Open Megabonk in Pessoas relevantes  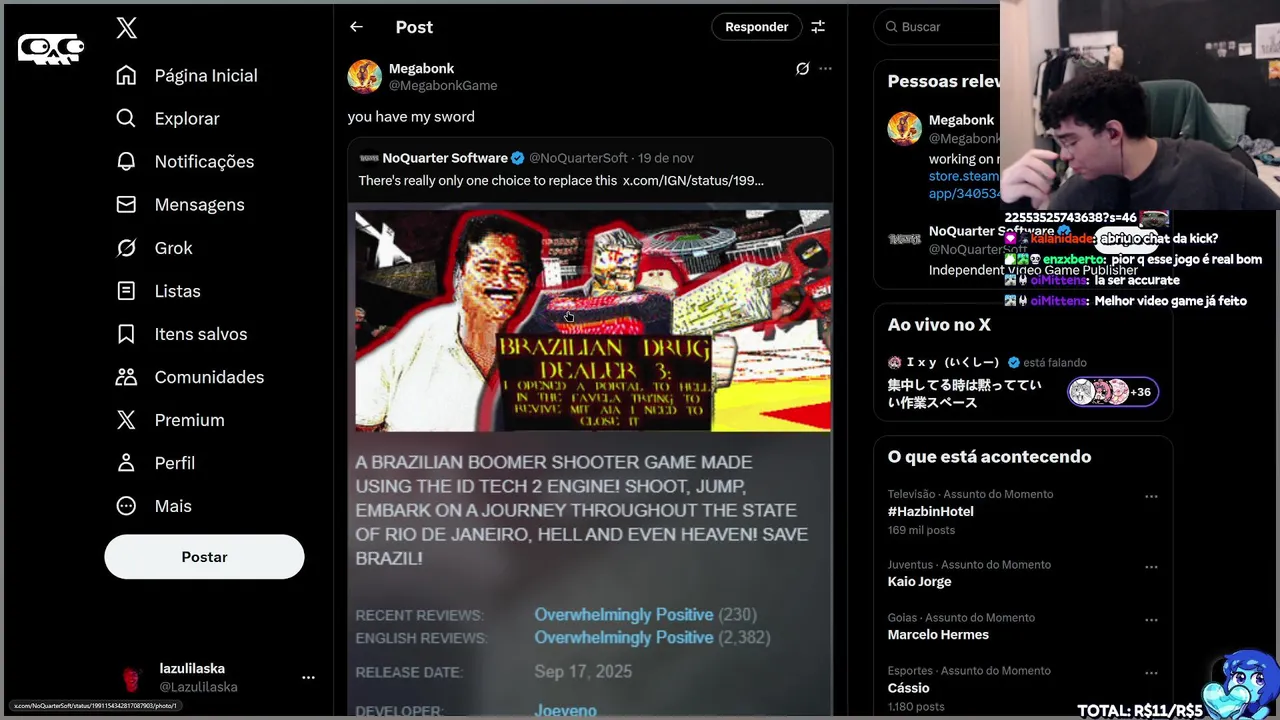coord(961,120)
